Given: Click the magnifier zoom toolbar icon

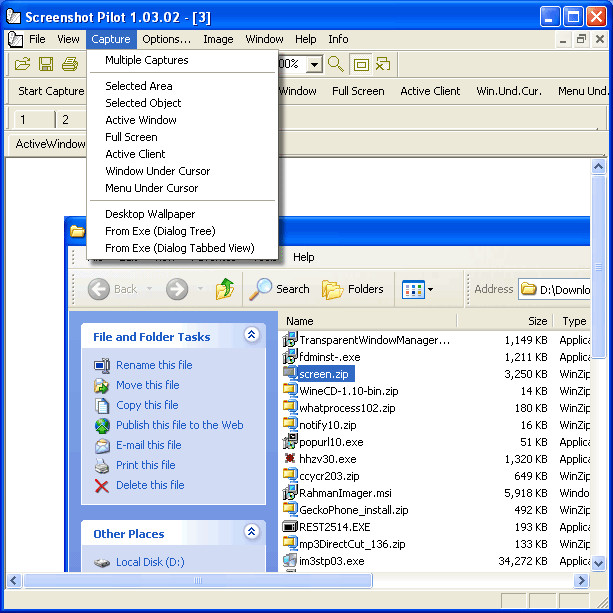Looking at the screenshot, I should click(x=335, y=64).
